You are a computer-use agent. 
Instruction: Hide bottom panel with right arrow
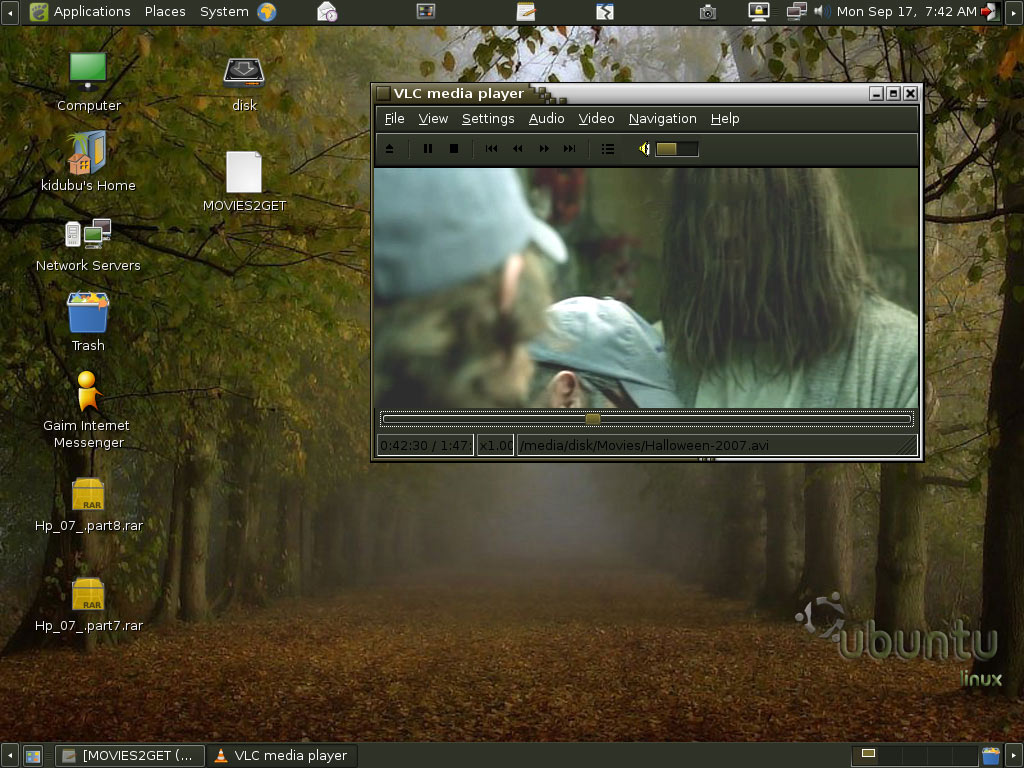coord(1014,756)
